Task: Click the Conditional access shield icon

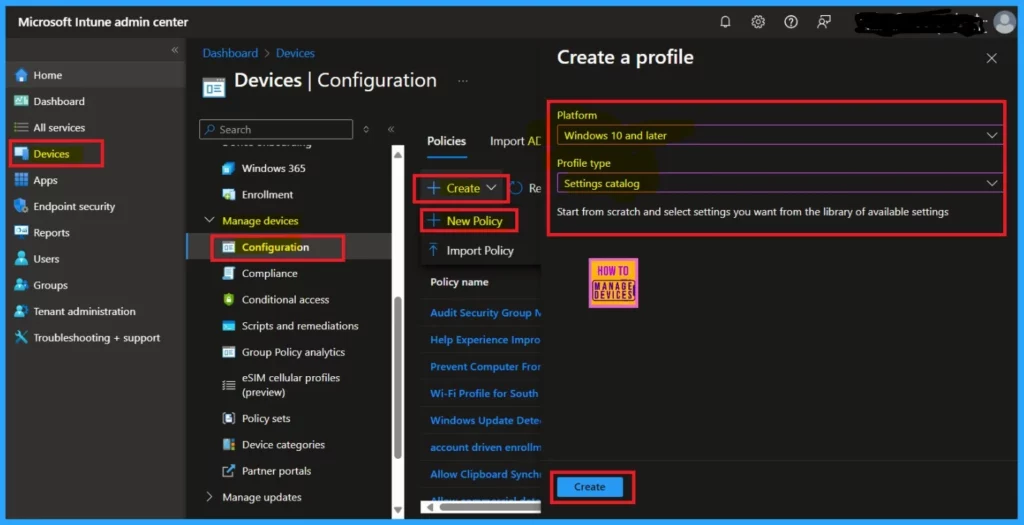Action: coord(229,299)
